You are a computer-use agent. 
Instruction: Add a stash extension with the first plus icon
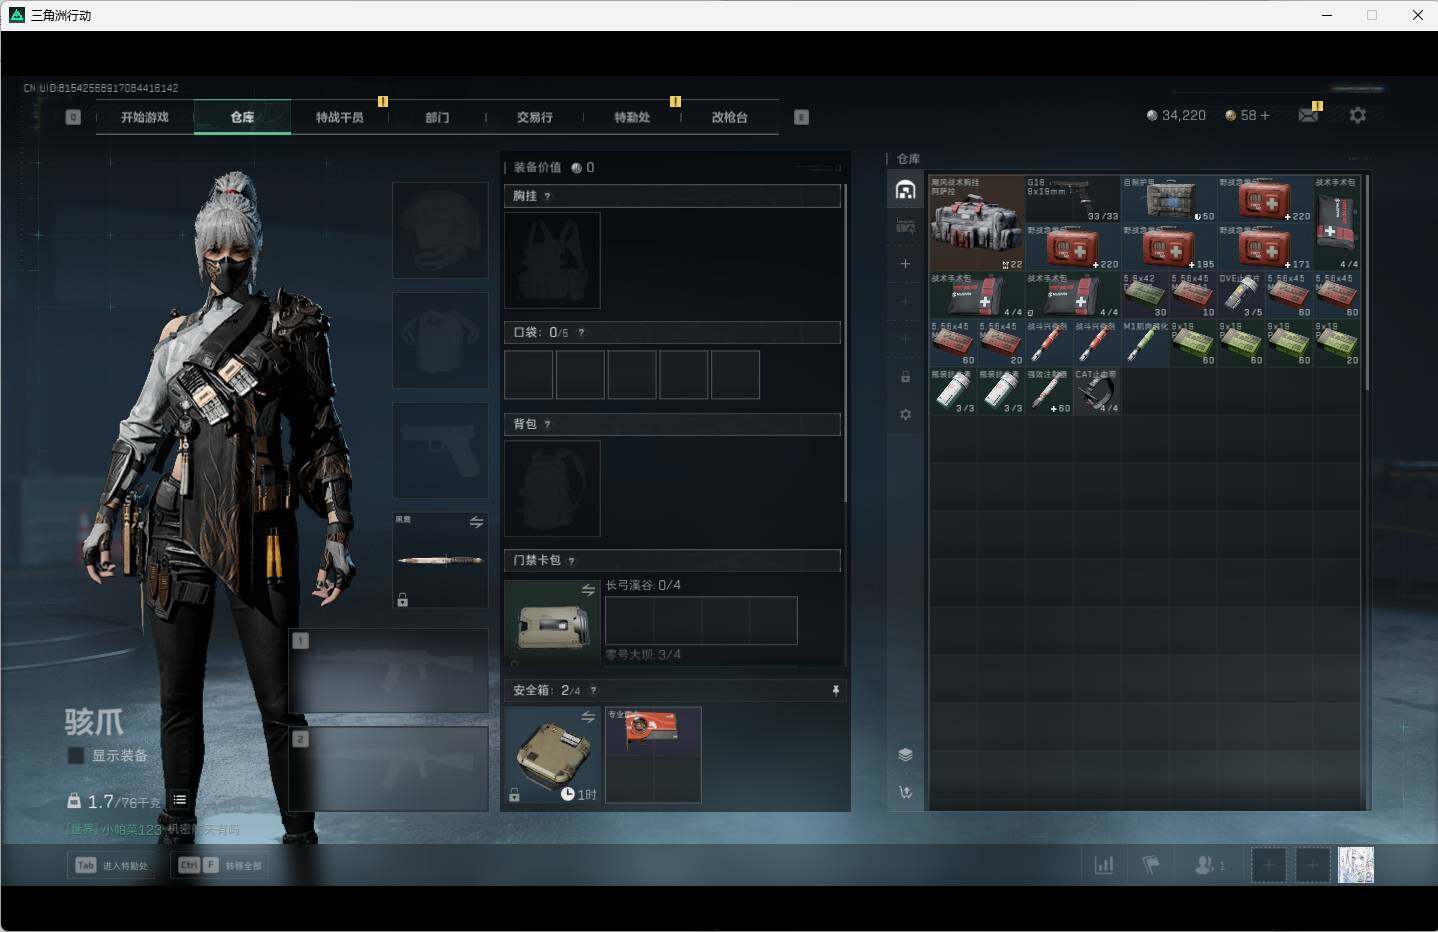(905, 264)
